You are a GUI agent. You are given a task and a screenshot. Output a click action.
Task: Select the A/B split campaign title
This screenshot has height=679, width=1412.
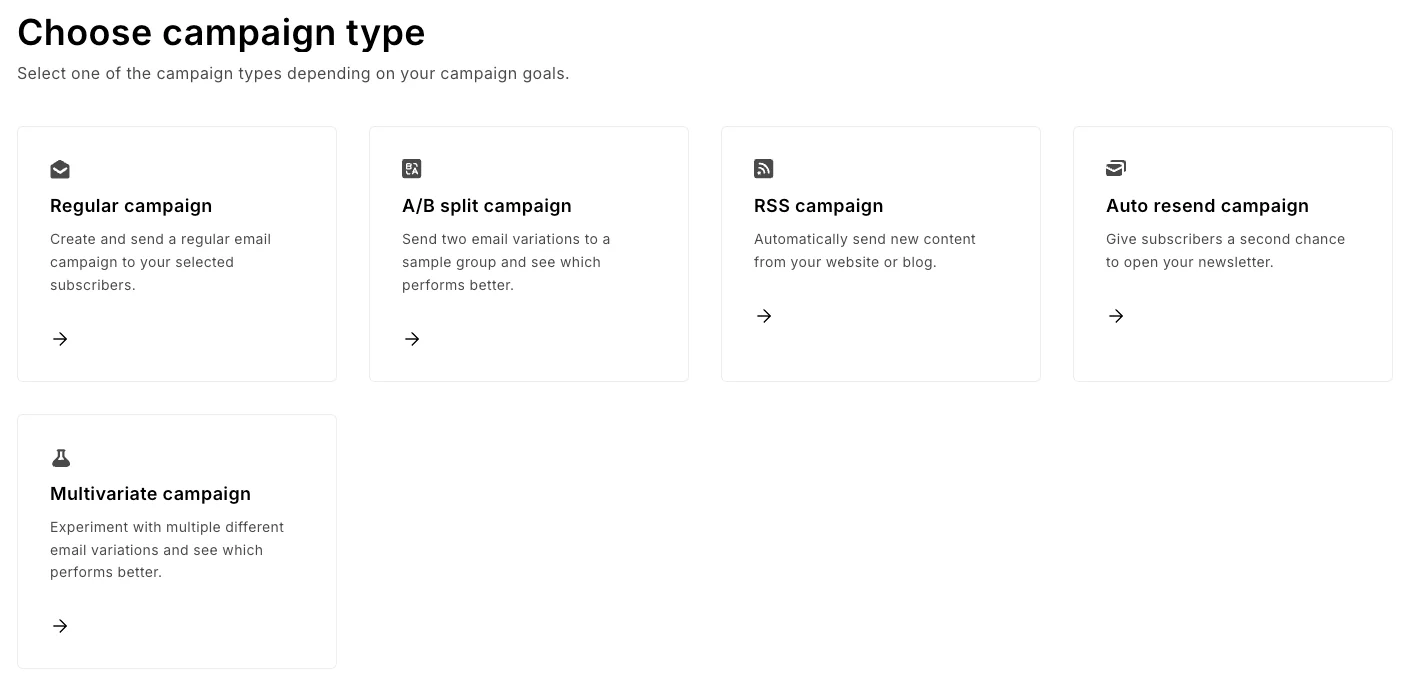pos(487,206)
